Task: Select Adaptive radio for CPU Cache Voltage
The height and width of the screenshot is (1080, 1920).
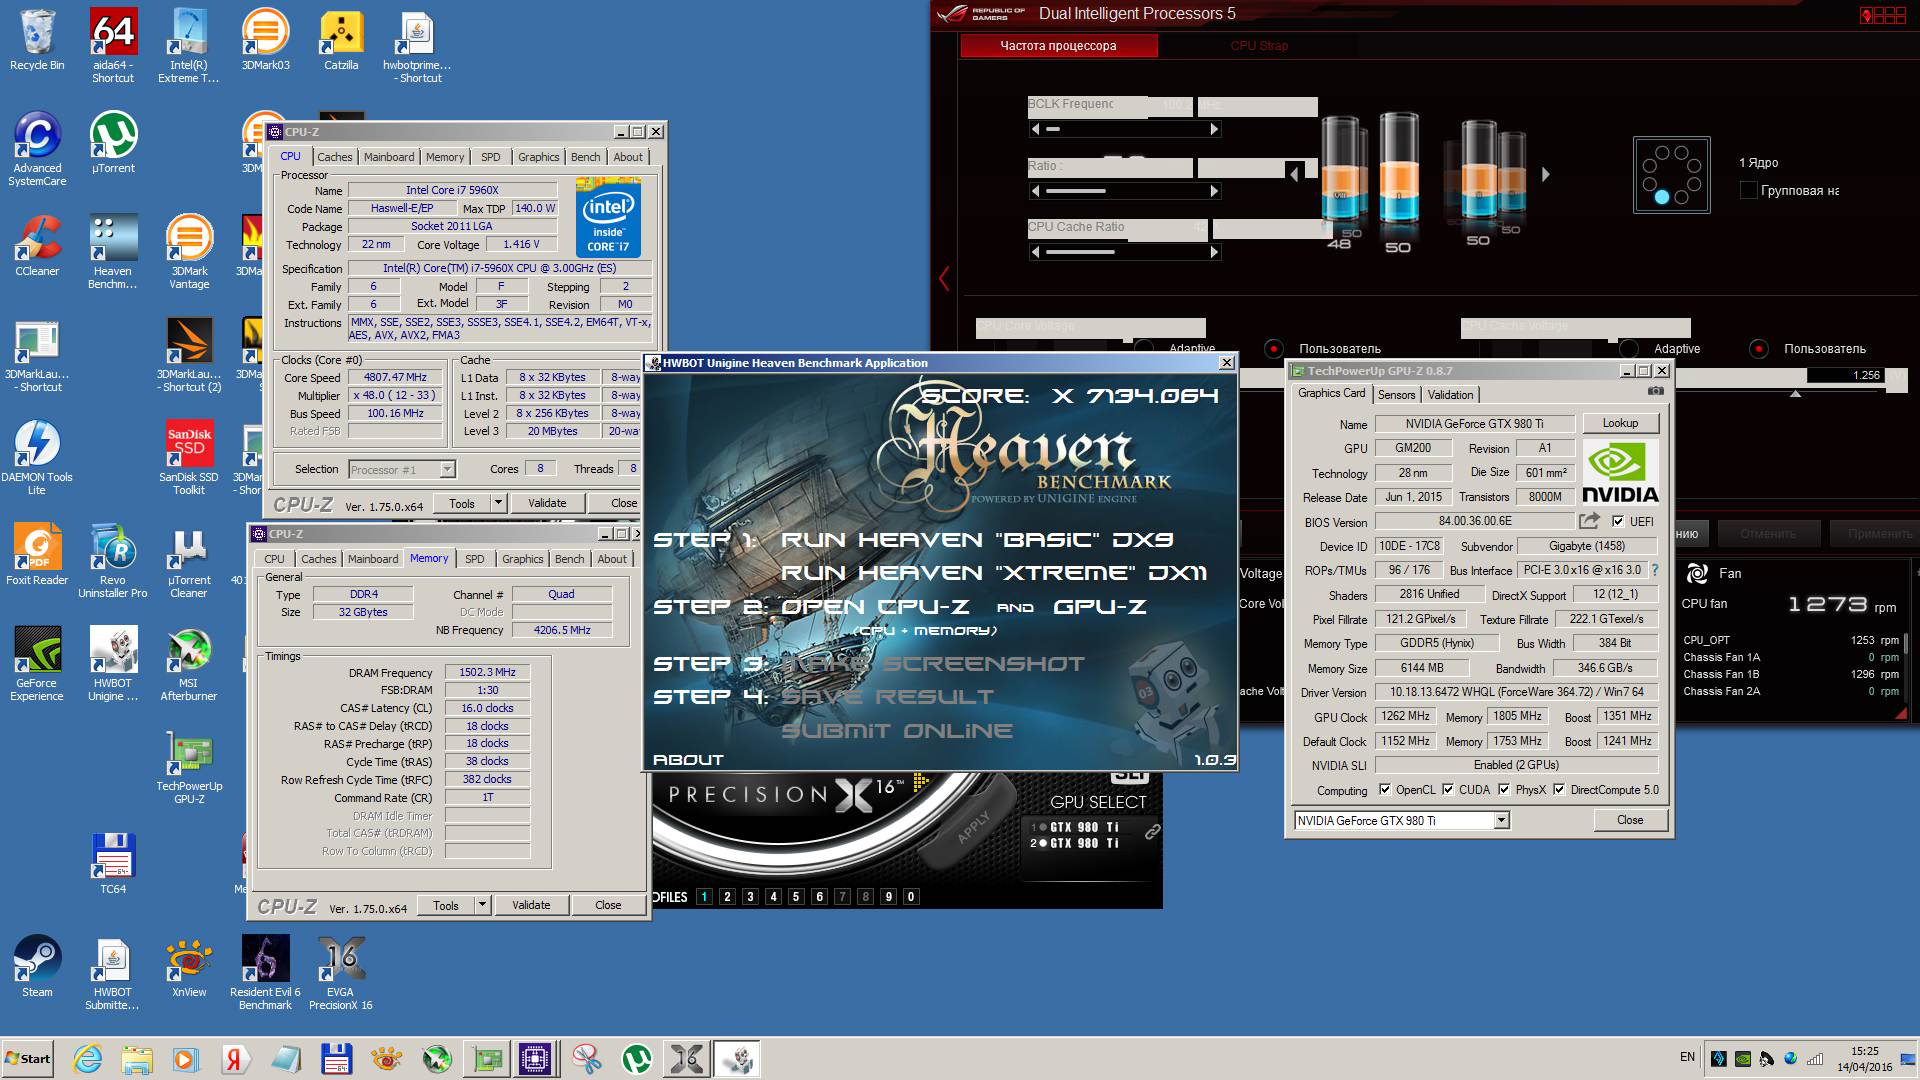Action: click(x=1630, y=349)
